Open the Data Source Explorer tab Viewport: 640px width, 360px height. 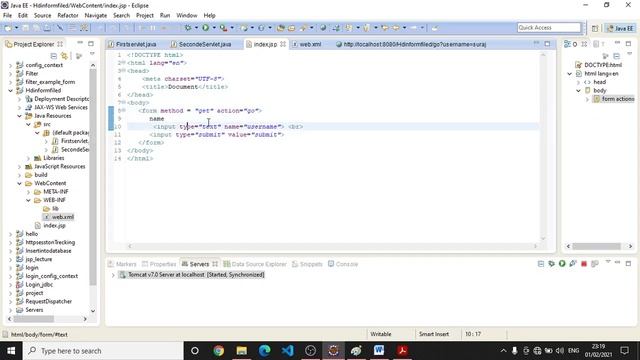[x=255, y=264]
